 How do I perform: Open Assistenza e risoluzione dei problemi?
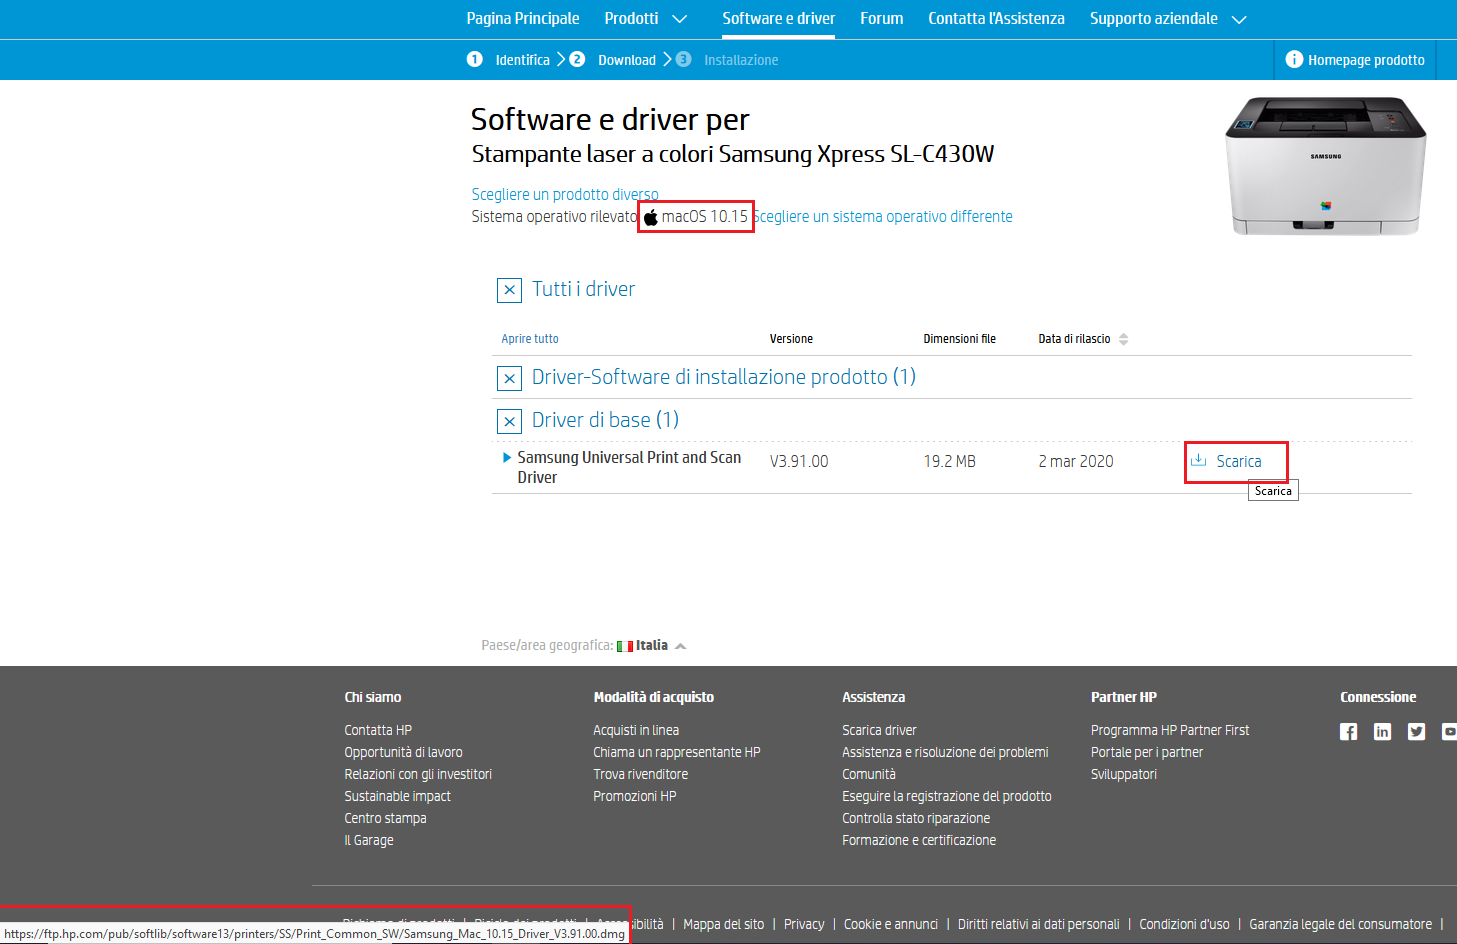pos(945,752)
